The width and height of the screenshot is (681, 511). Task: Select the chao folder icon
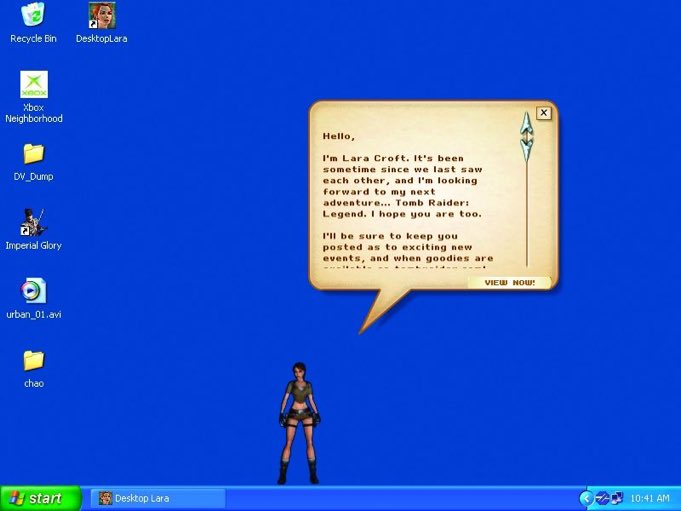tap(33, 369)
